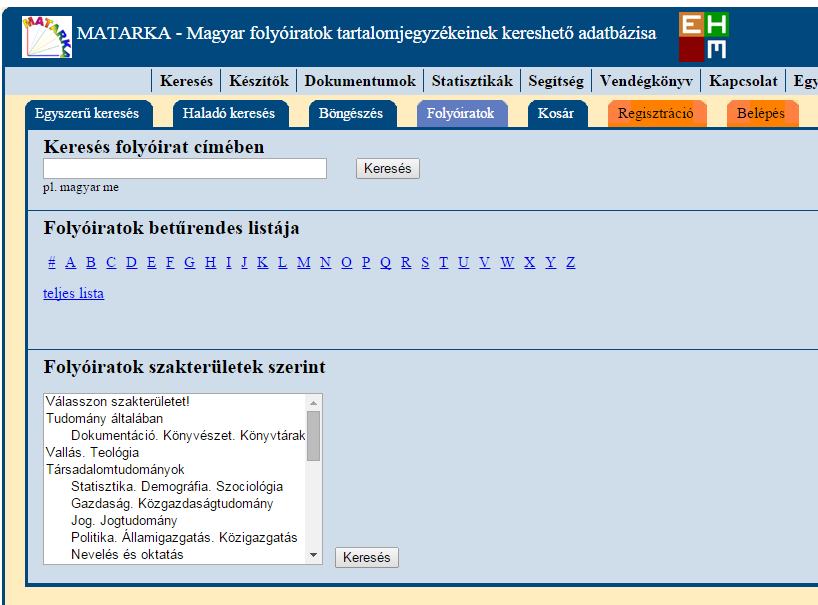This screenshot has width=818, height=605.
Task: Click subject list scrollbar up arrow
Action: (314, 403)
